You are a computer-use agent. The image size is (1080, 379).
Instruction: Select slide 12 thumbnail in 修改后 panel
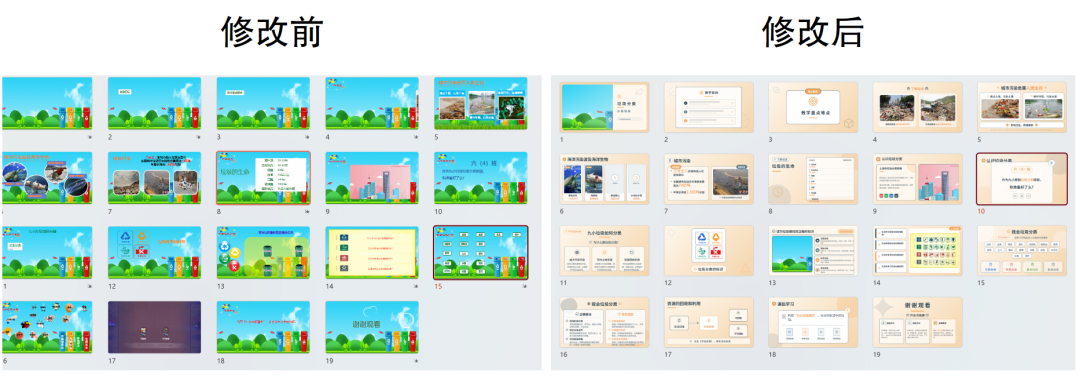tap(709, 250)
